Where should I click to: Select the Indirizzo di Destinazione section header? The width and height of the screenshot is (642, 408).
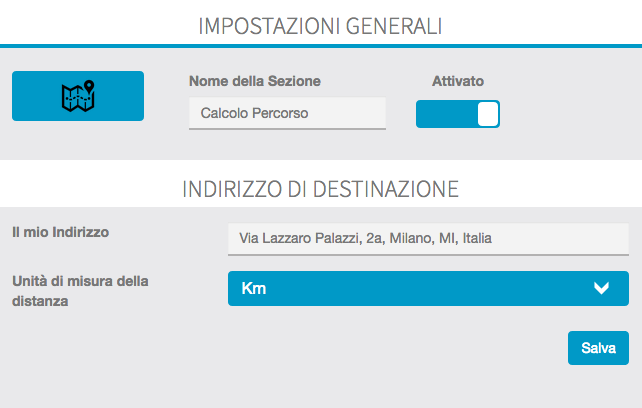point(320,188)
